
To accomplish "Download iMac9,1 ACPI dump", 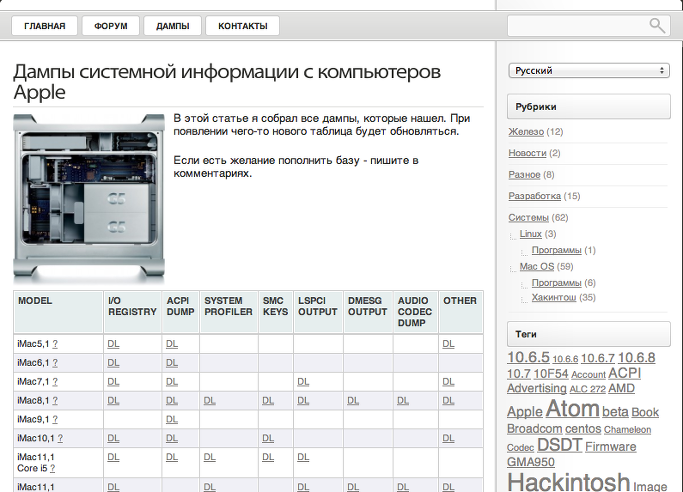I will 172,419.
